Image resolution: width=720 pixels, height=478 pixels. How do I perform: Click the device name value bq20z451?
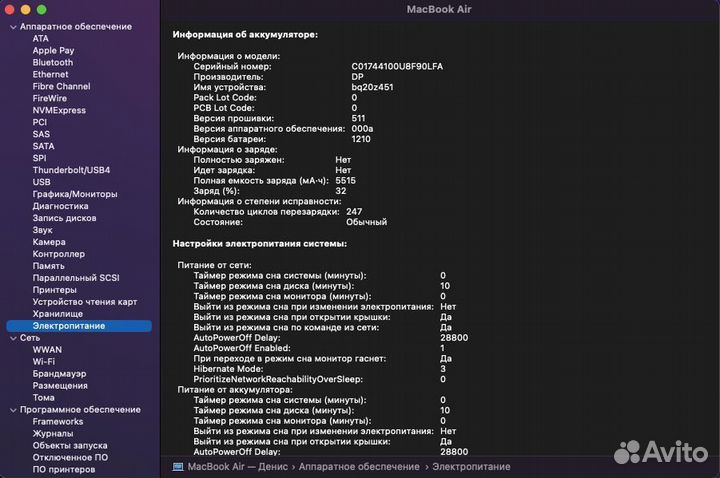[x=372, y=87]
